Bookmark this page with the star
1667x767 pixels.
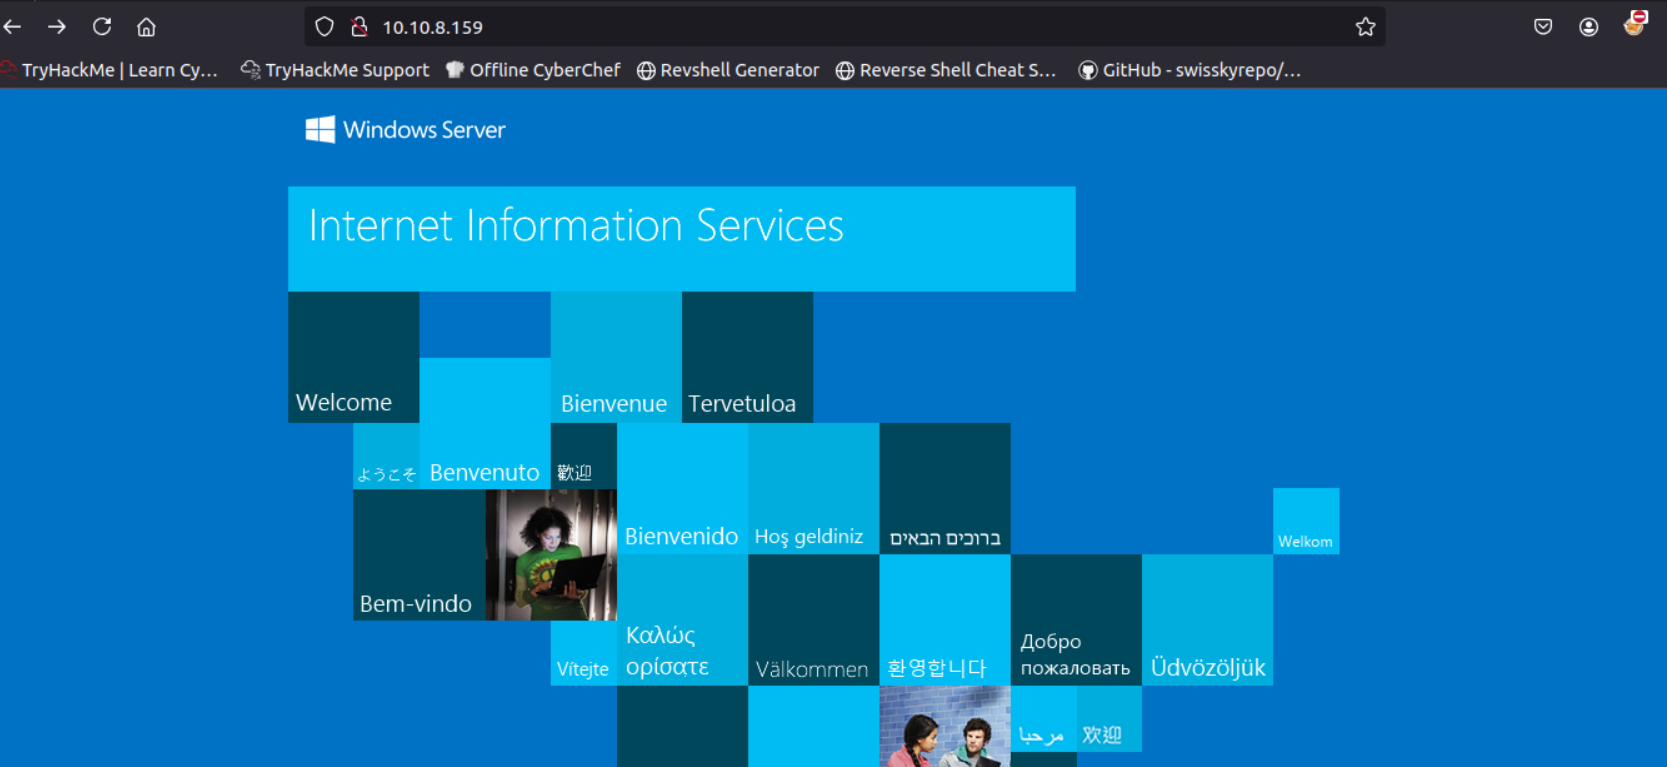(1365, 27)
